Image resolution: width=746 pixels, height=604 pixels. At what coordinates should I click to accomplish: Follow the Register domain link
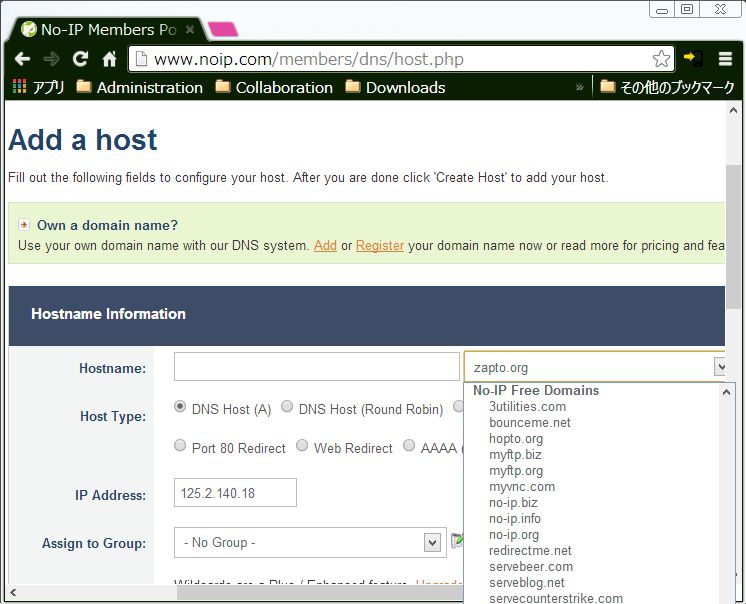tap(380, 246)
